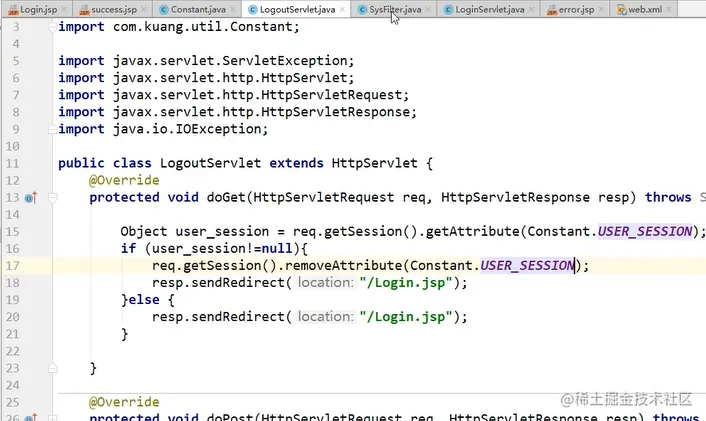The image size is (706, 421).
Task: Select the LogoutServlet.java tab
Action: click(x=298, y=9)
